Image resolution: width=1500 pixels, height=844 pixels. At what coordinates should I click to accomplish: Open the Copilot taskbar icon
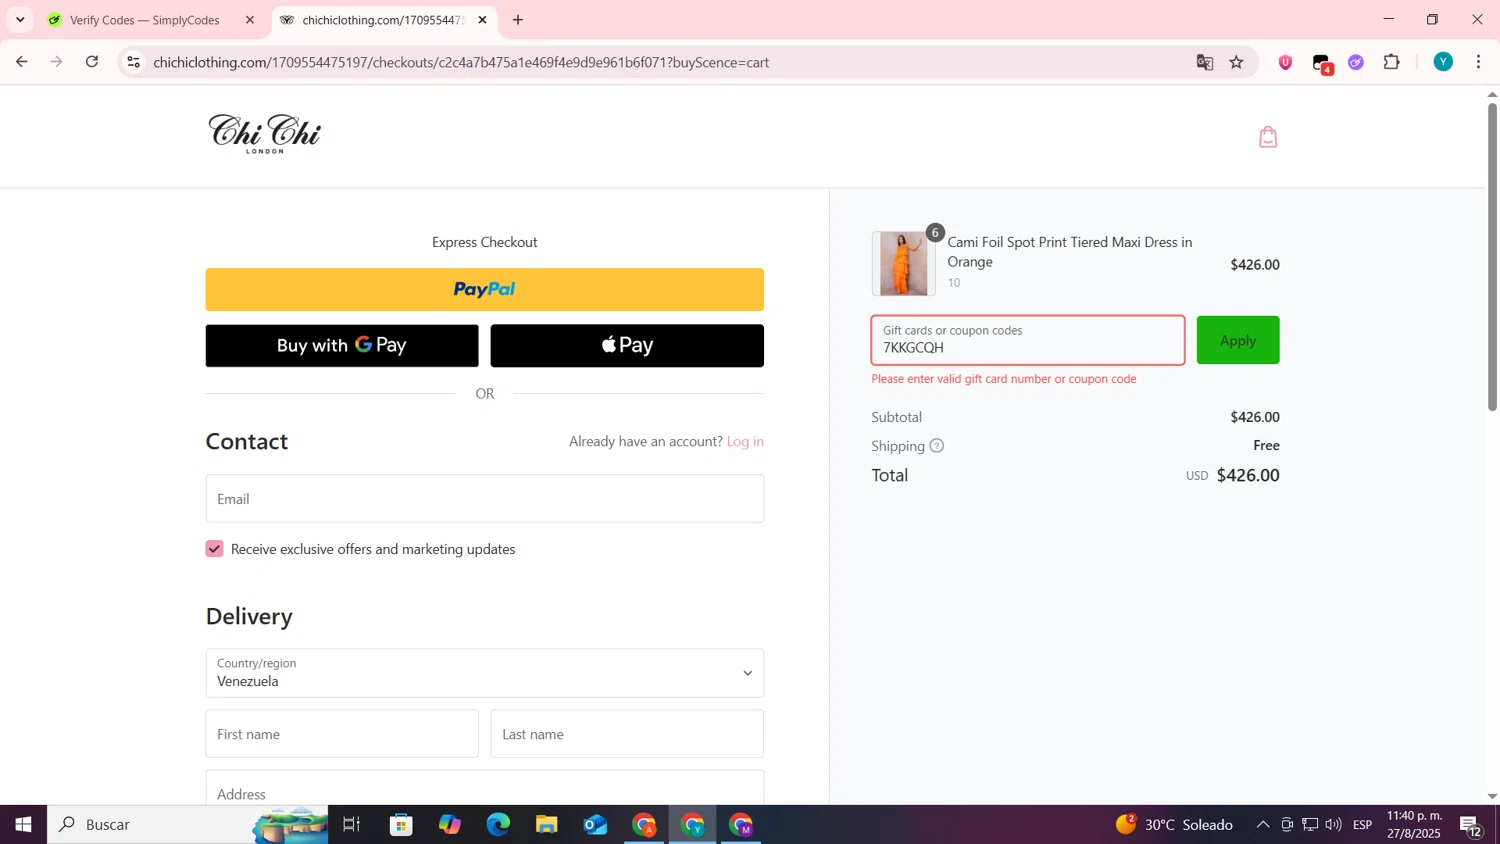coord(450,825)
